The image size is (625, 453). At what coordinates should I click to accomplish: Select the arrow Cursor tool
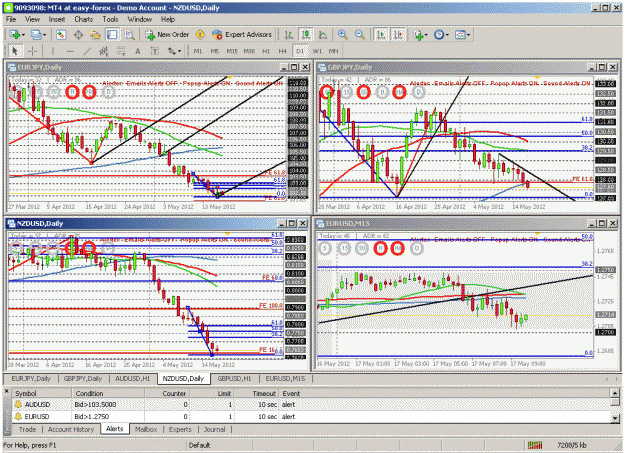coord(15,51)
